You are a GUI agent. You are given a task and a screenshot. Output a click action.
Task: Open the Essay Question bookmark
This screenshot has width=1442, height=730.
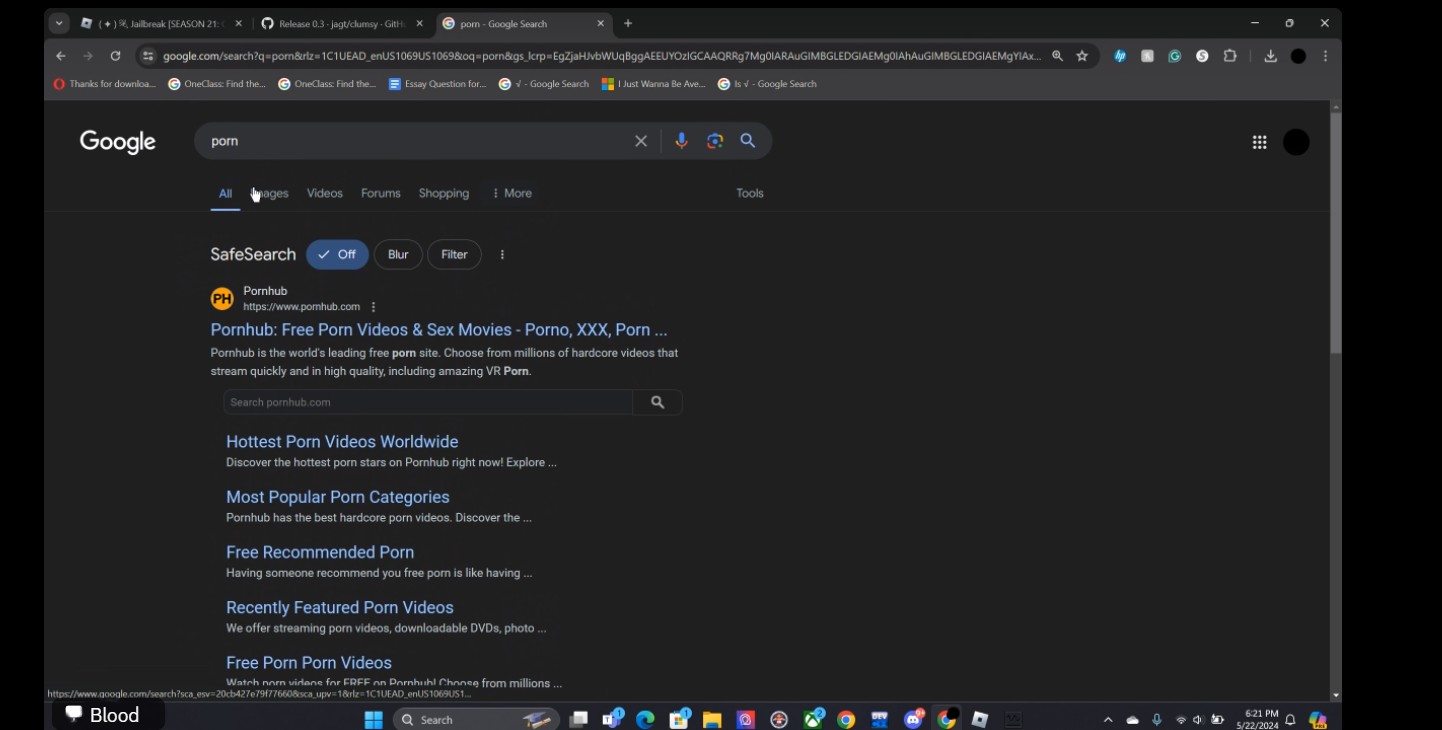click(437, 84)
